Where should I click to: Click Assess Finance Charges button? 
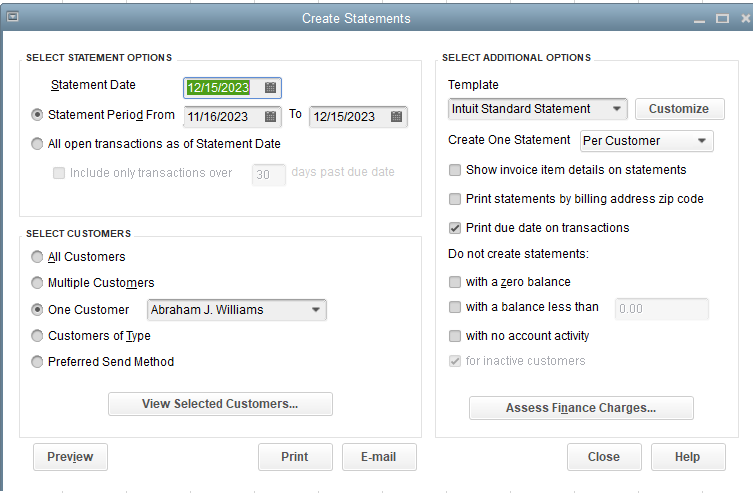(581, 408)
